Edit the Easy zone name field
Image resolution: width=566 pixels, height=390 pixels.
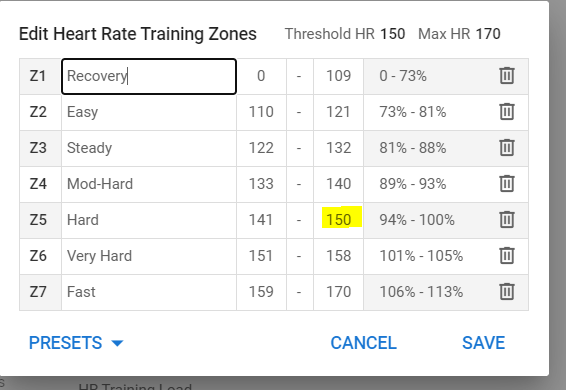149,112
